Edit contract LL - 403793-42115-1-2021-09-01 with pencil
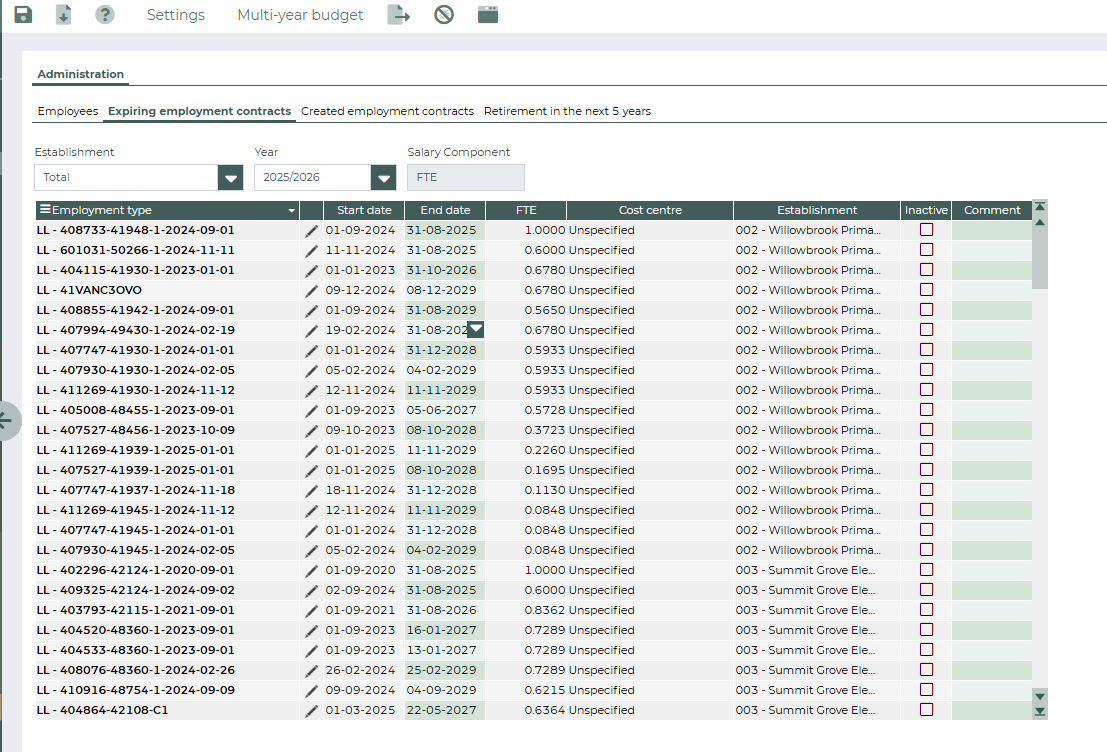Screen dimensions: 1107x752 311,611
